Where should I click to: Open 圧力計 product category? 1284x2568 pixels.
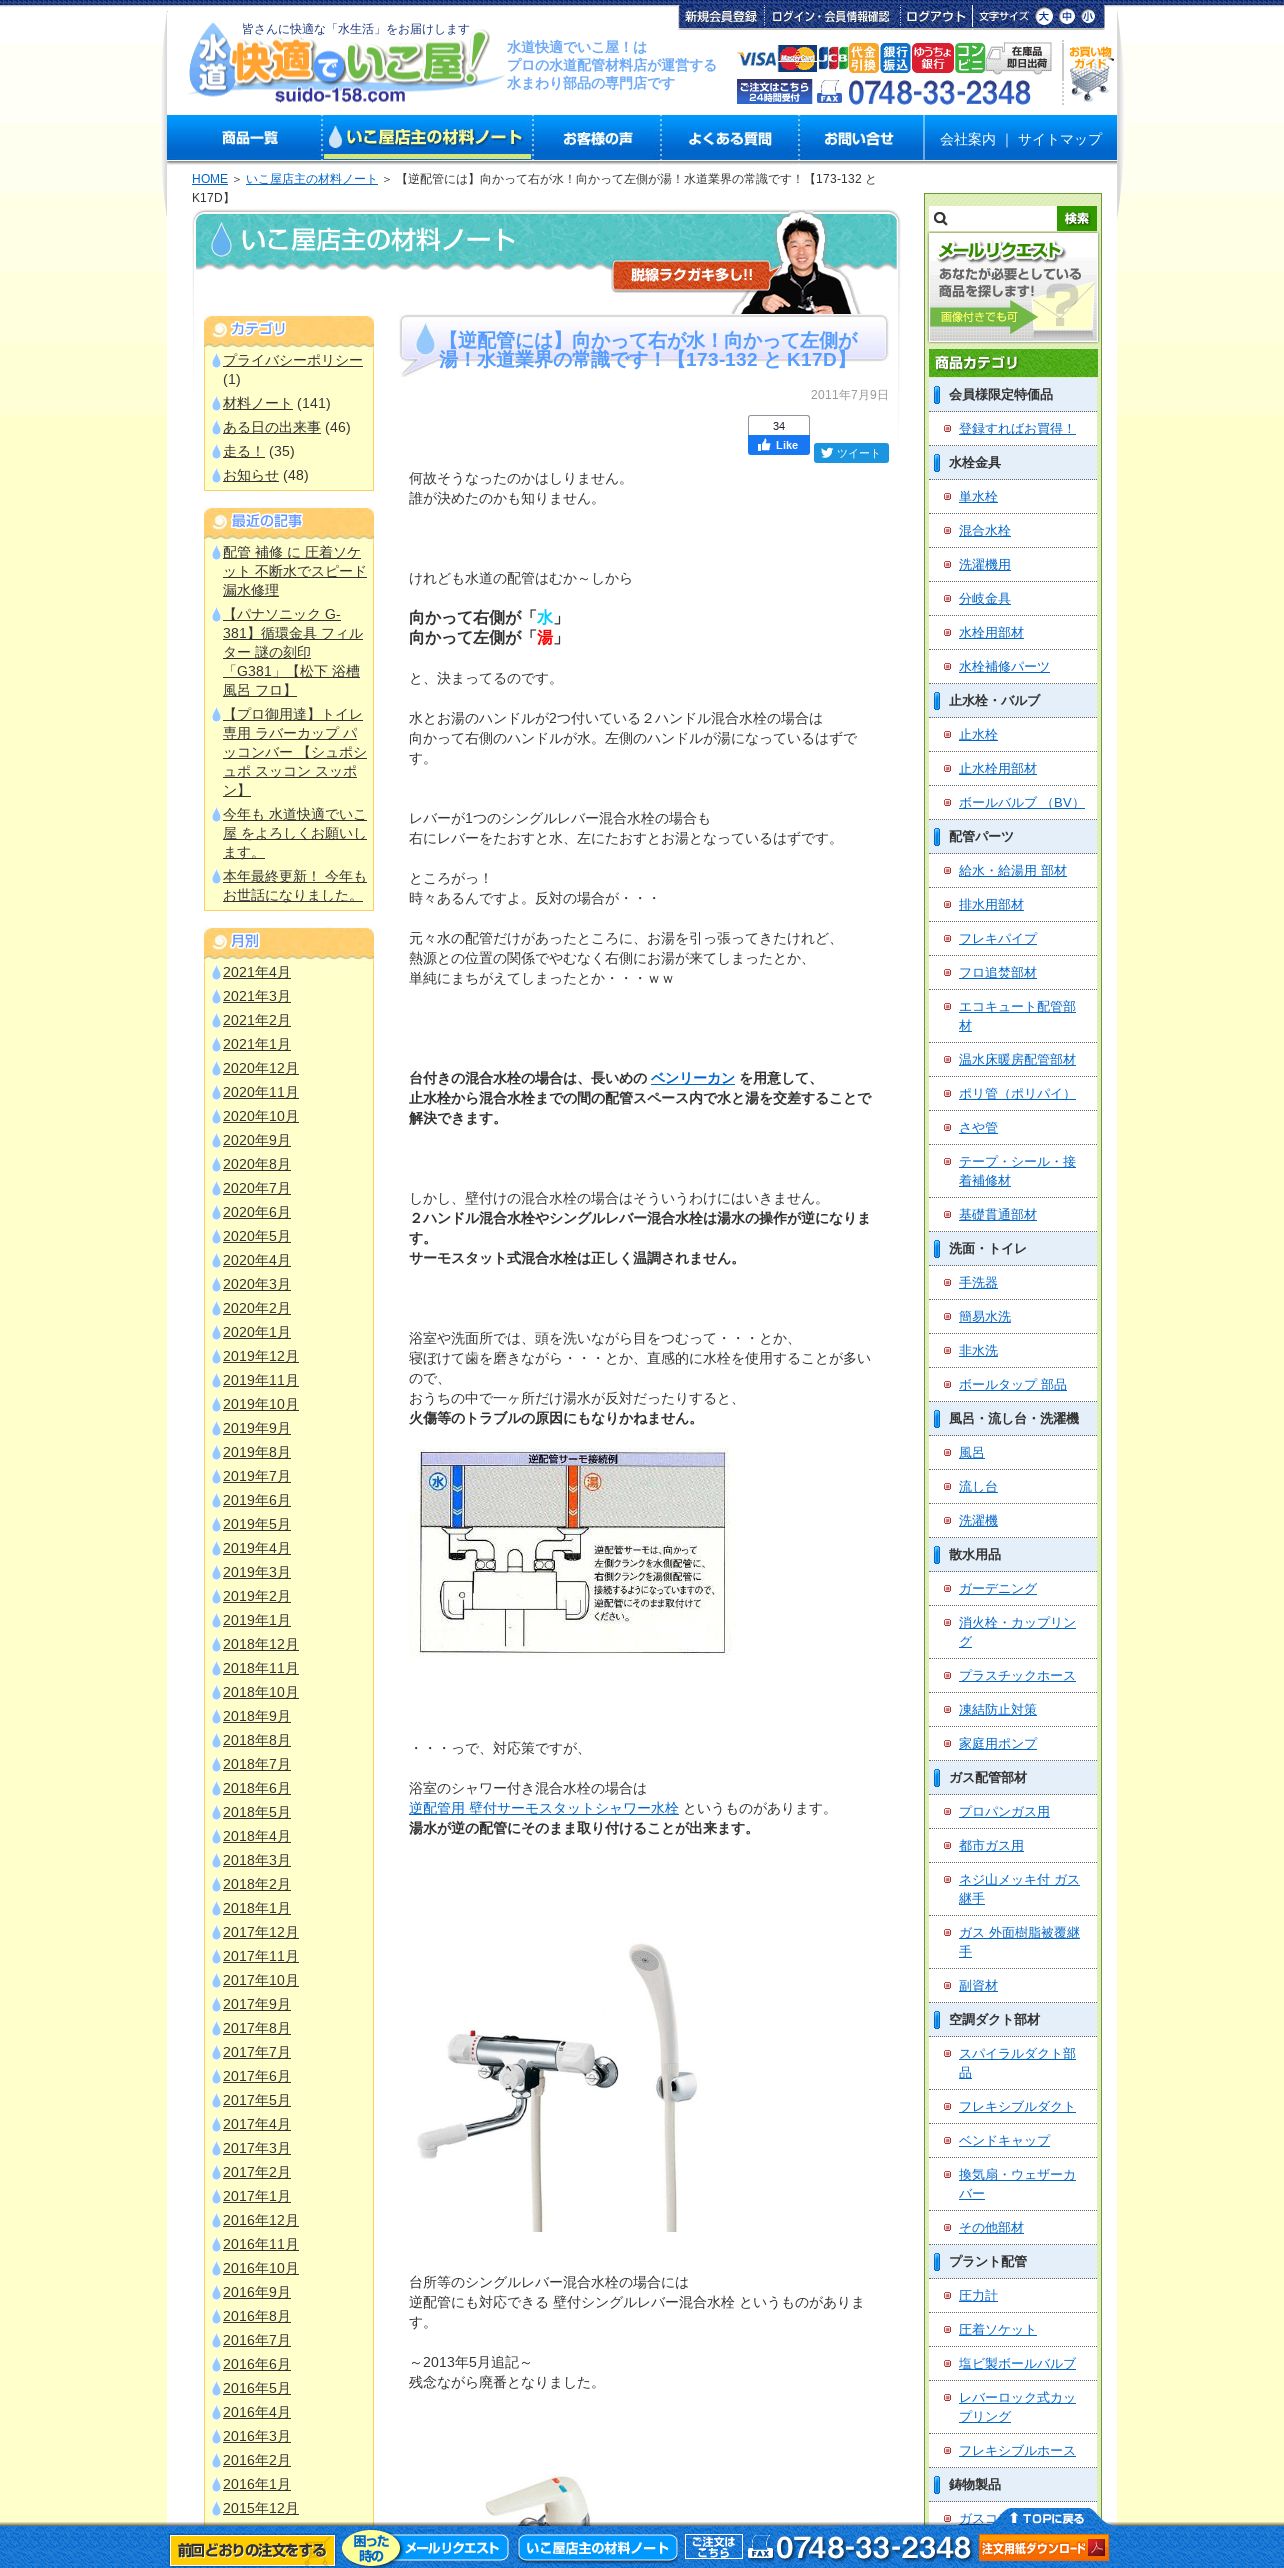click(x=978, y=2296)
